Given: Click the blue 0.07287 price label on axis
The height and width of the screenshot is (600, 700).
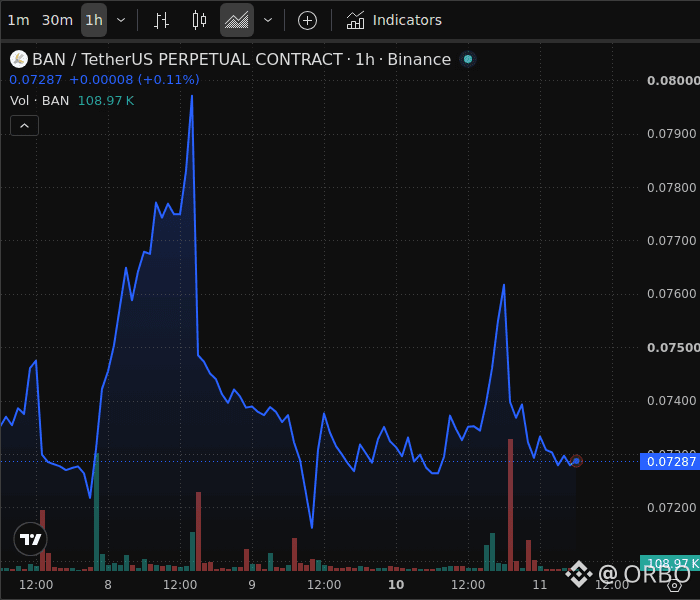Looking at the screenshot, I should (x=670, y=462).
